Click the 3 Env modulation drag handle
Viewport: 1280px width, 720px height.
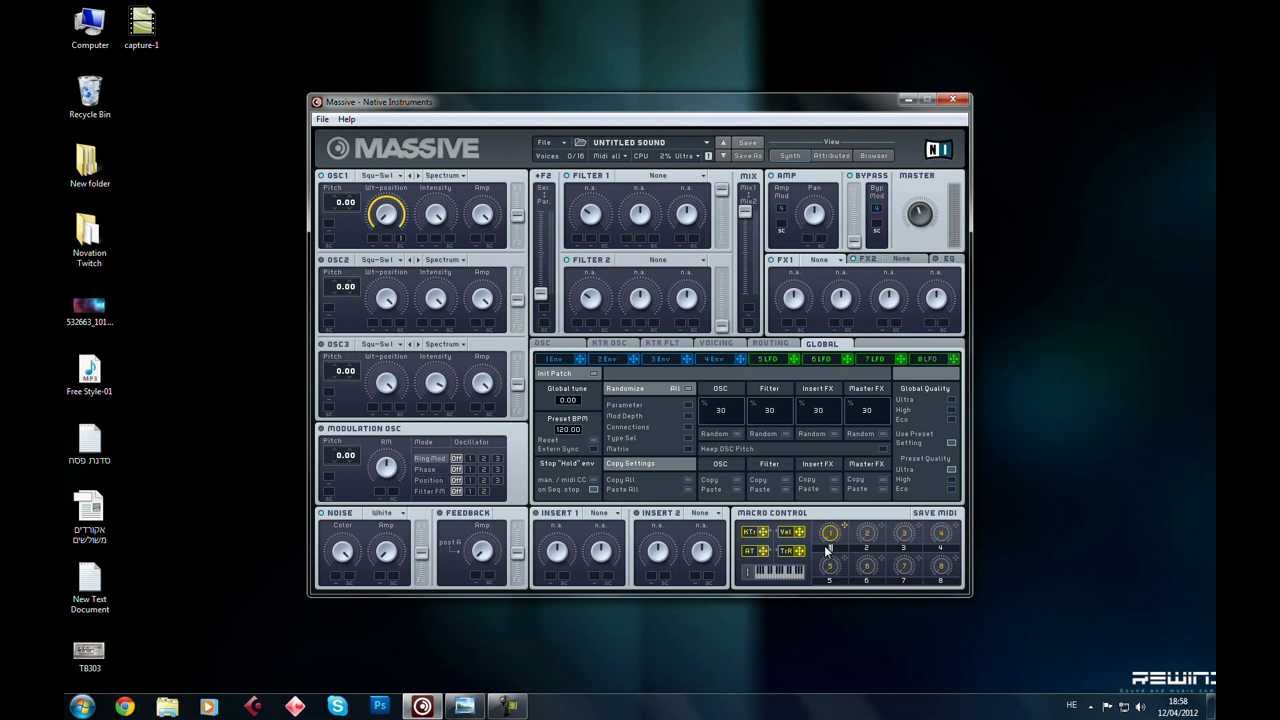click(x=687, y=359)
